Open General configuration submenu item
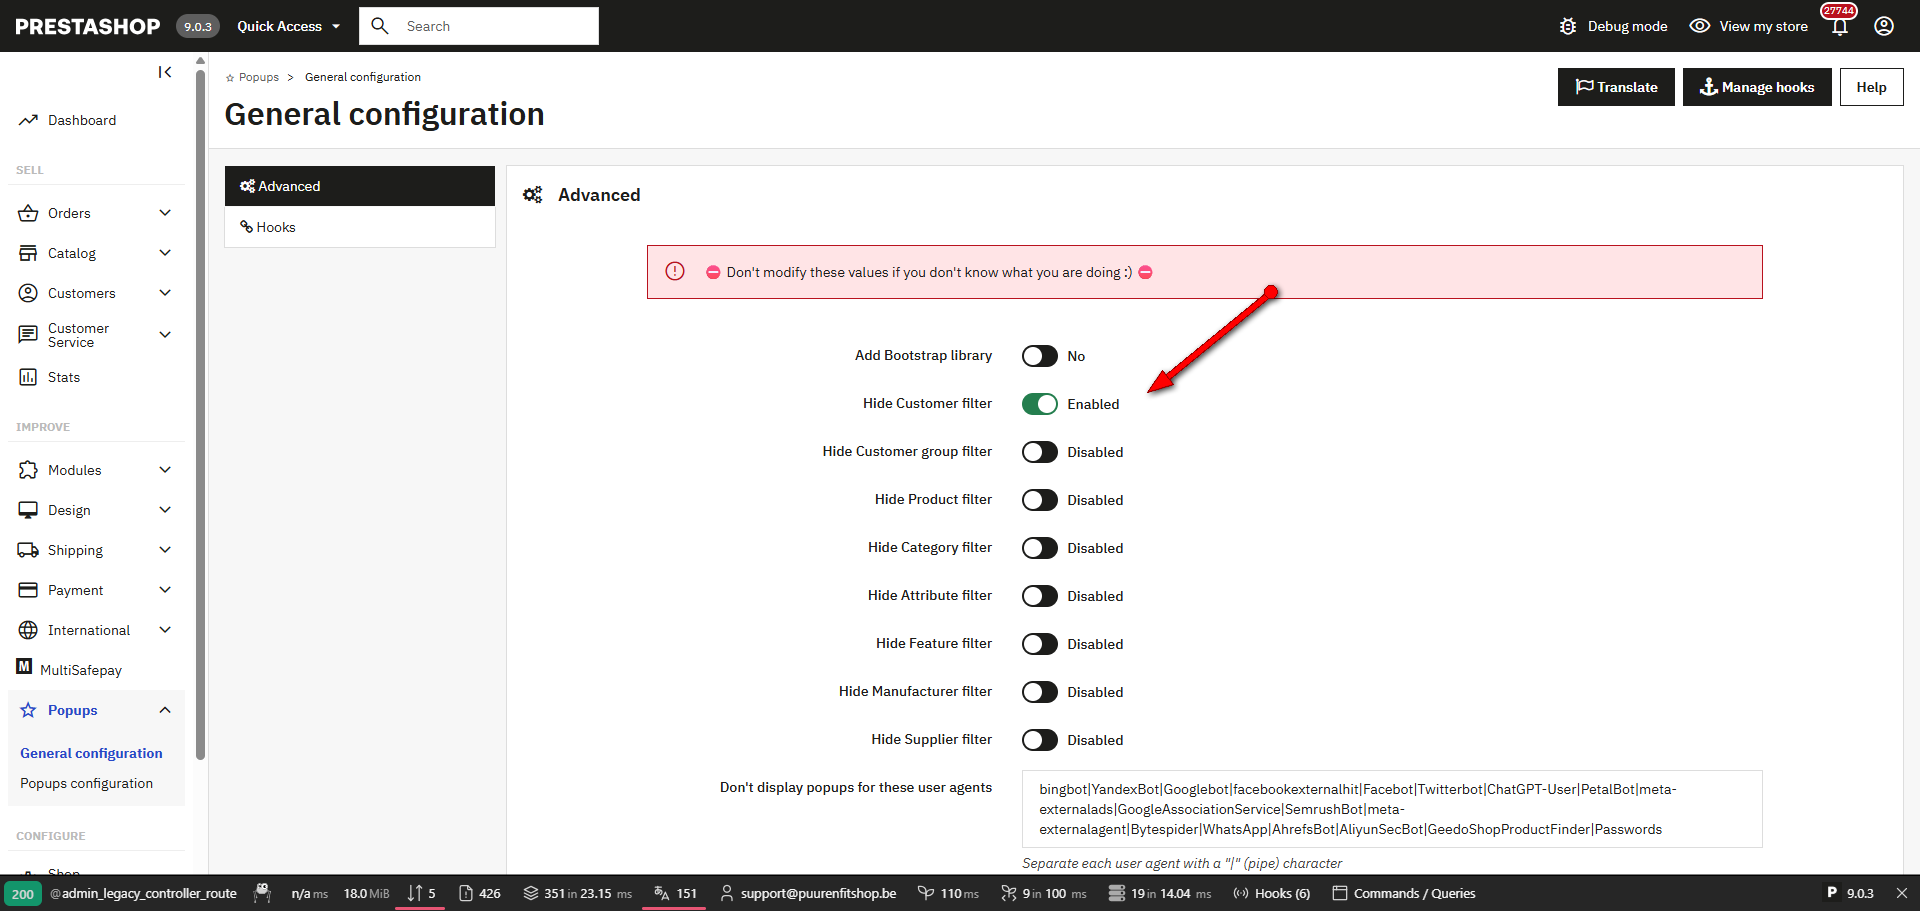The height and width of the screenshot is (911, 1920). [x=91, y=753]
